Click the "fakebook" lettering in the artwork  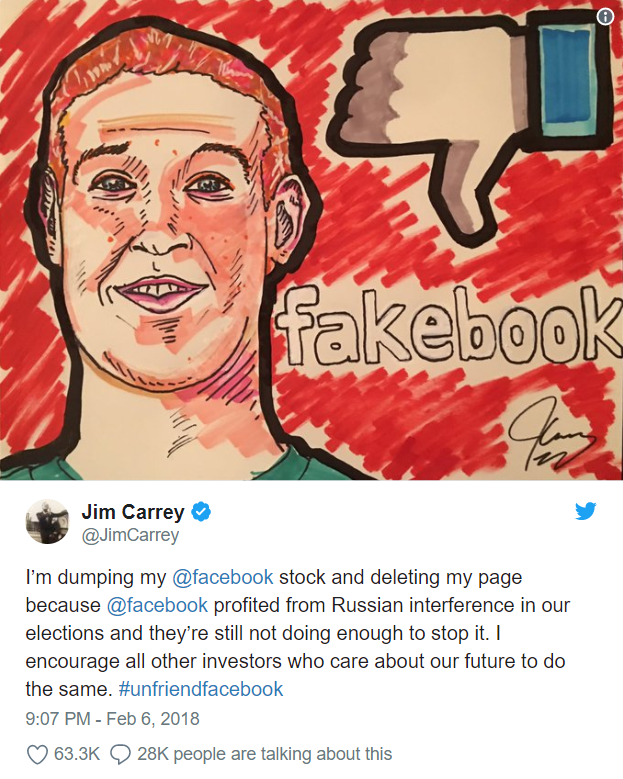(x=447, y=327)
